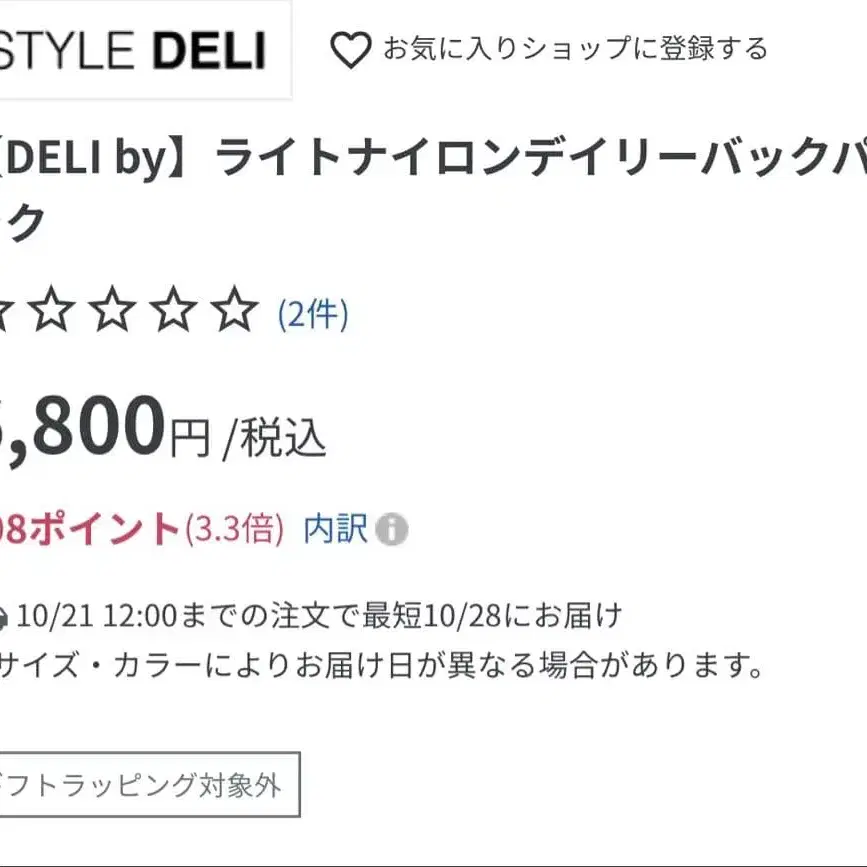Click the 10/21 12:00 delivery estimate line
The image size is (867, 867).
coord(319,615)
